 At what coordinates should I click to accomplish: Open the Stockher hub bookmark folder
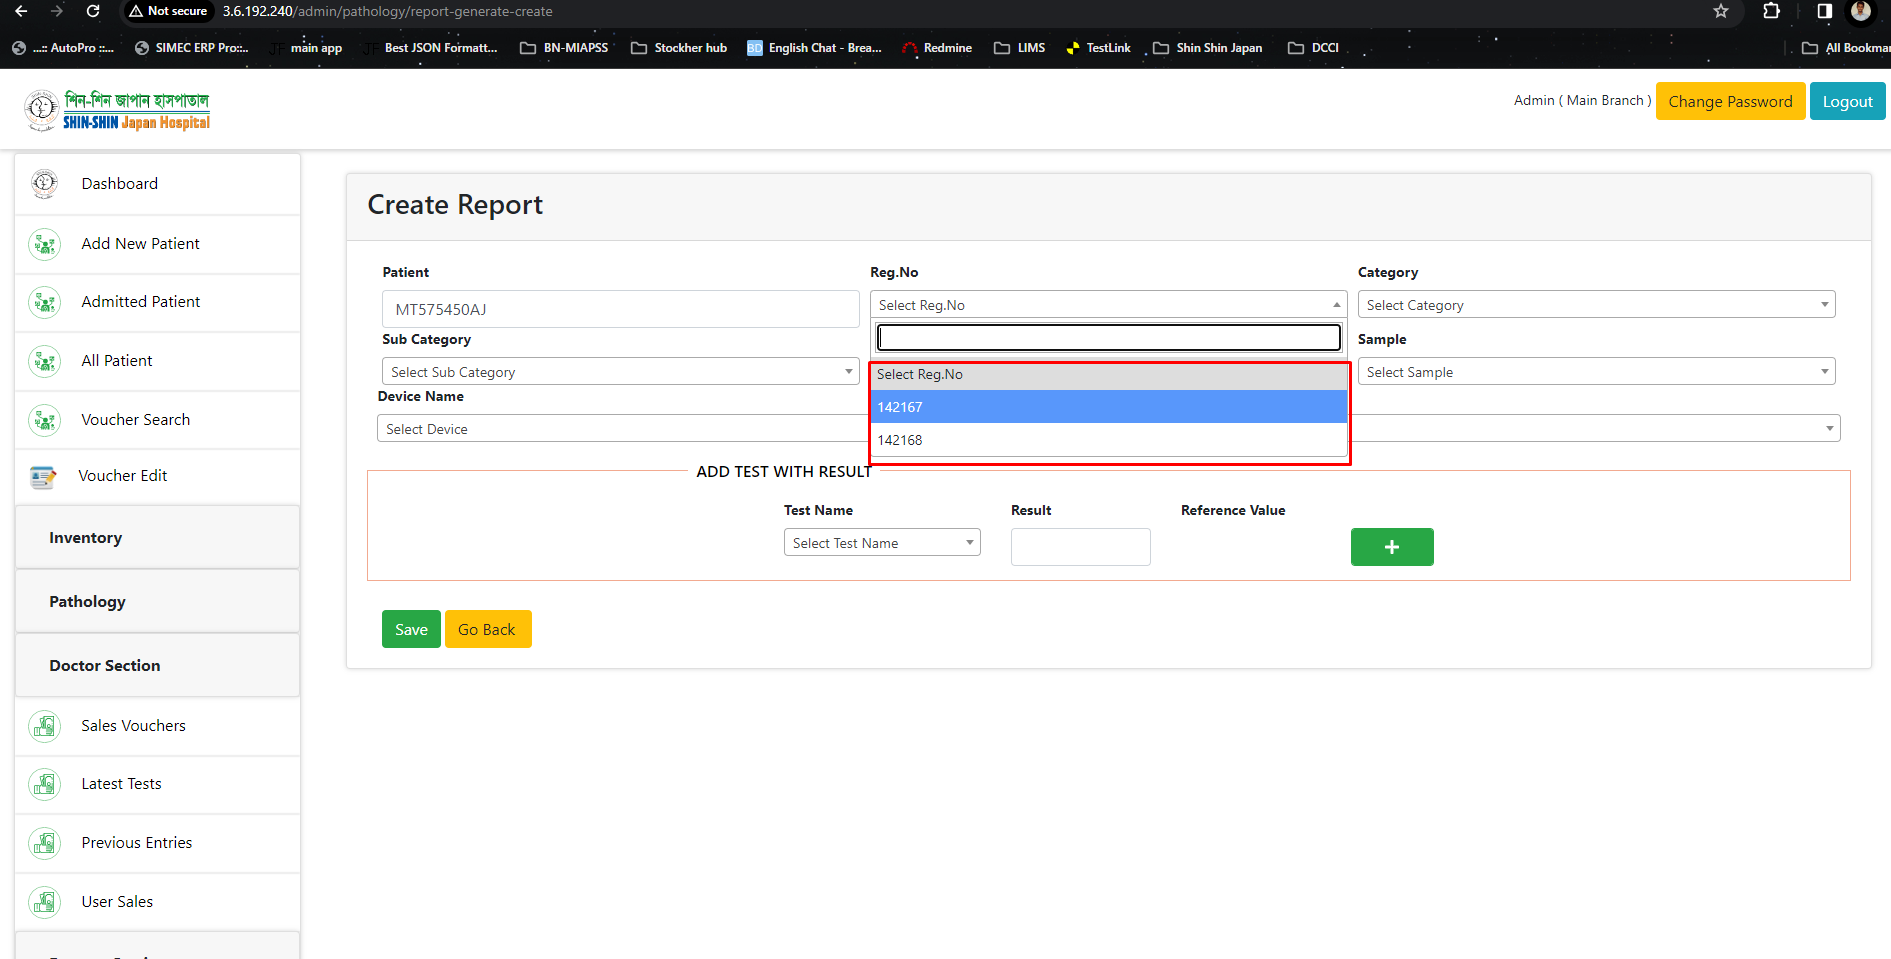[679, 48]
